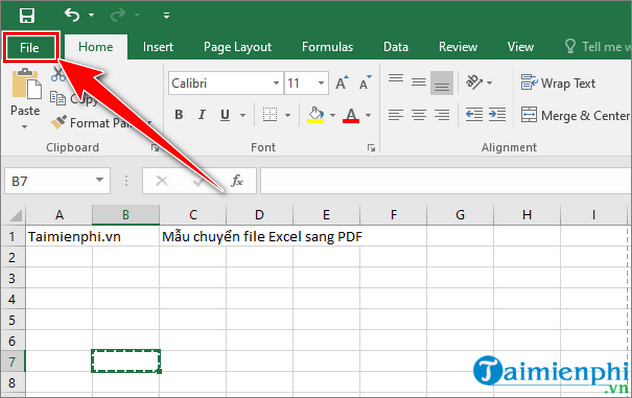Click the Redo arrow icon
Viewport: 632px width, 398px height.
118,15
